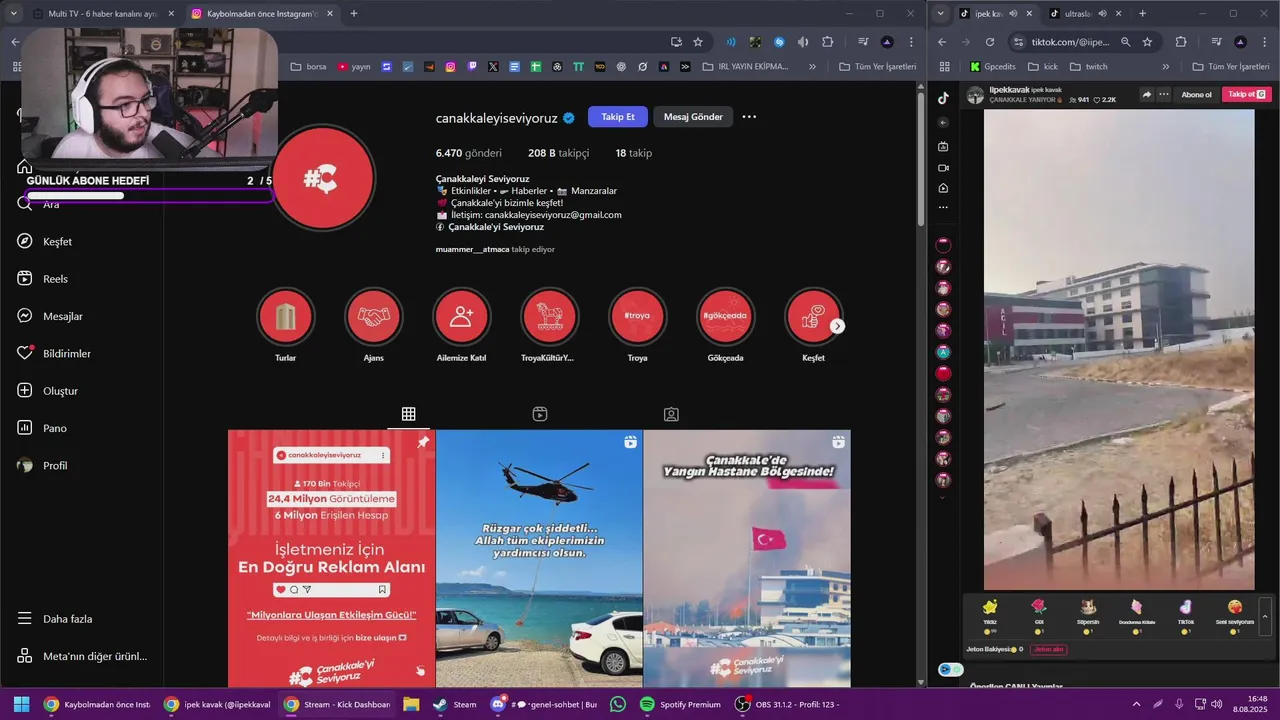Open Bildirimler notifications in sidebar

pyautogui.click(x=54, y=354)
